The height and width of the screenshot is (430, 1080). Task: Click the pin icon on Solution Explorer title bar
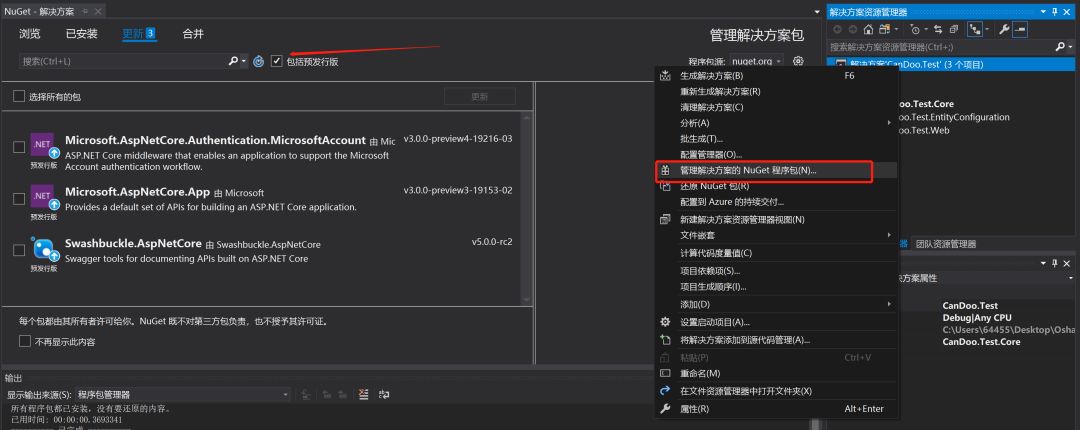click(1055, 12)
